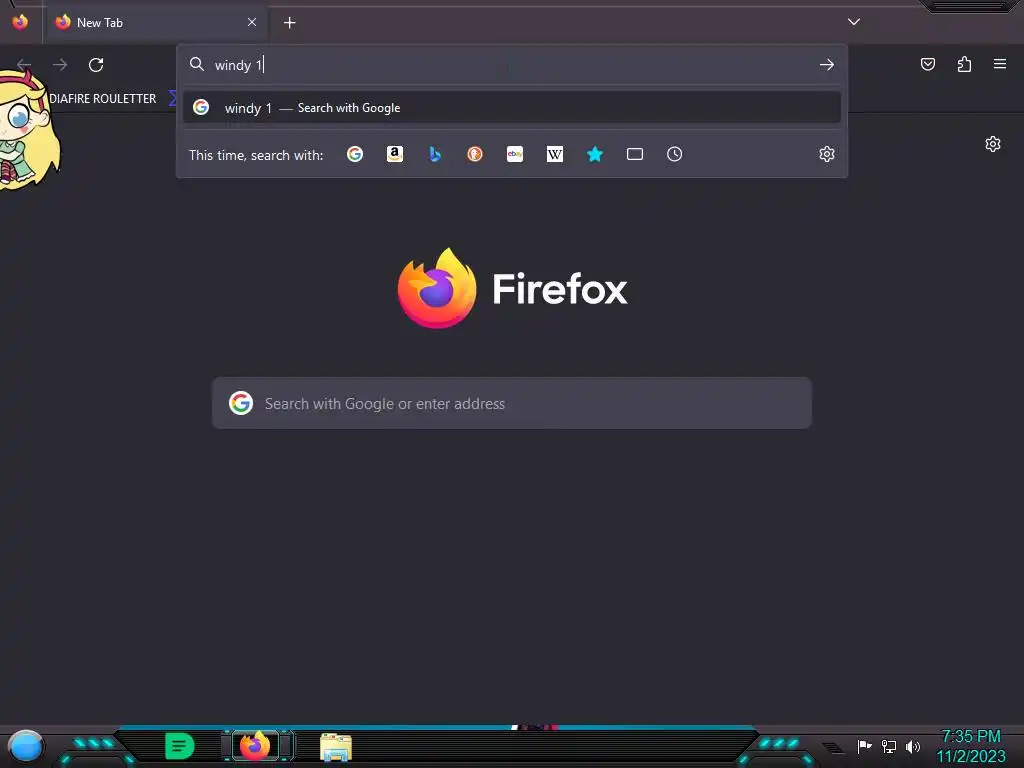Expand the list all tabs chevron
1024x768 pixels.
click(854, 22)
